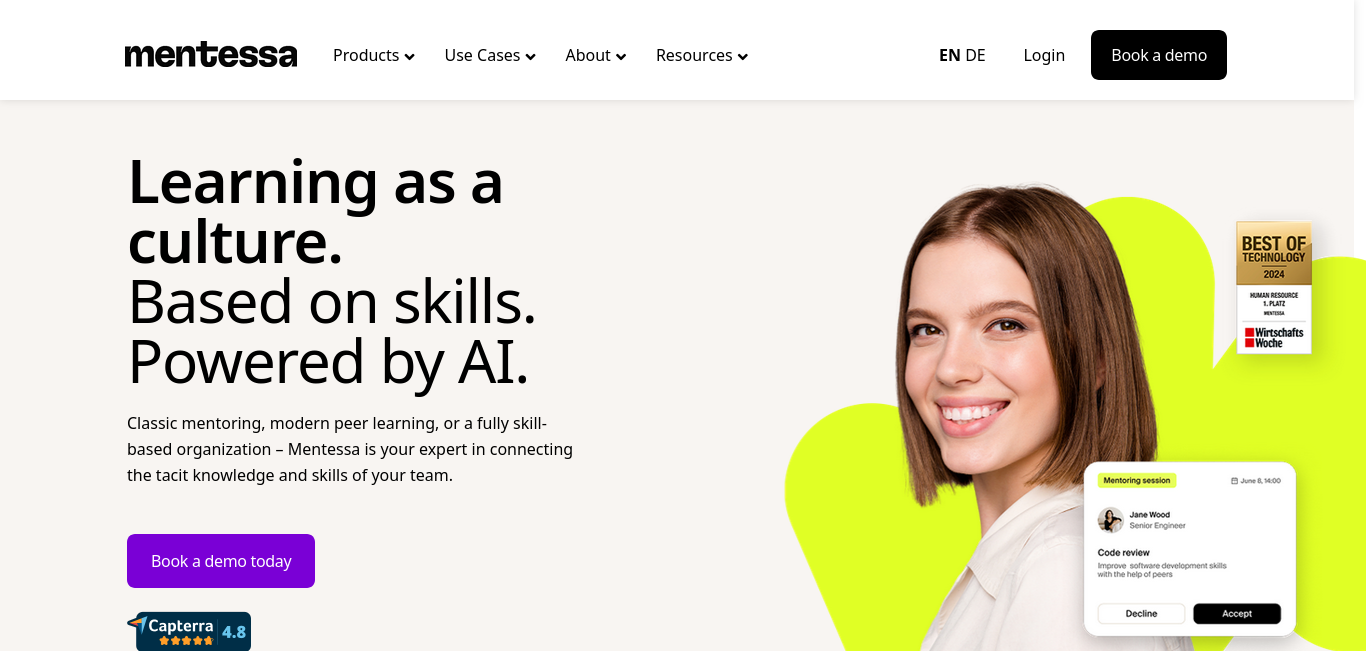The height and width of the screenshot is (651, 1366).
Task: Select the EN language option
Action: point(949,55)
